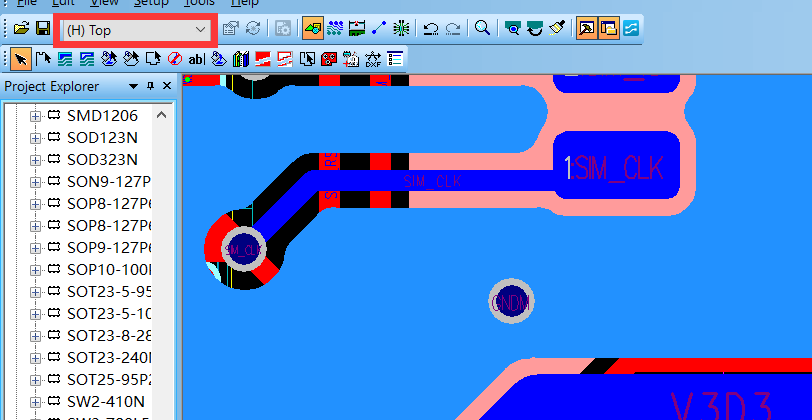
Task: Open the (H) Top layer dropdown
Action: click(x=135, y=30)
